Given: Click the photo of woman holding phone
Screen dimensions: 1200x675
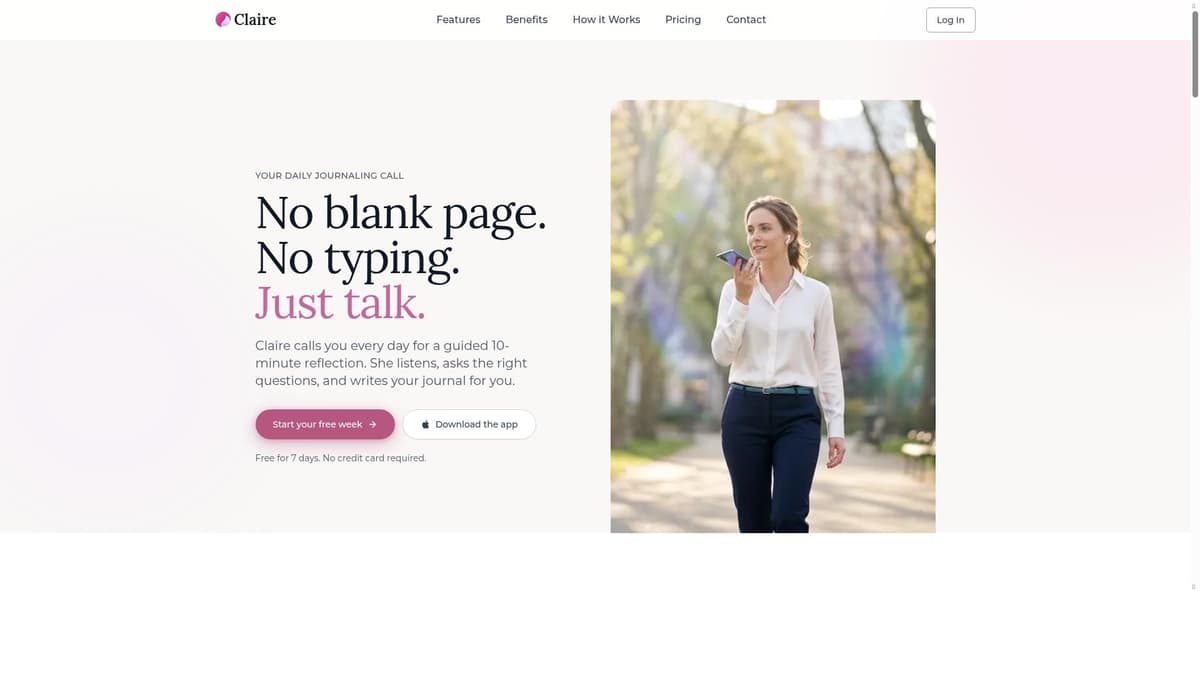Looking at the screenshot, I should [x=773, y=316].
